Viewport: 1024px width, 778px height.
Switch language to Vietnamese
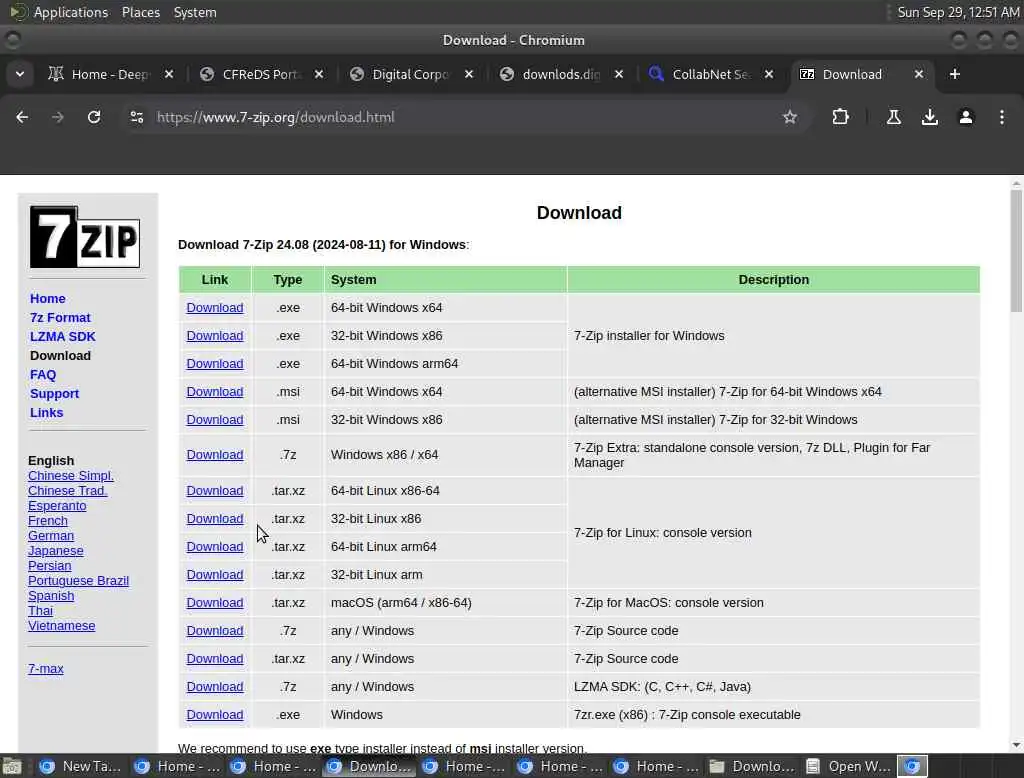[61, 626]
